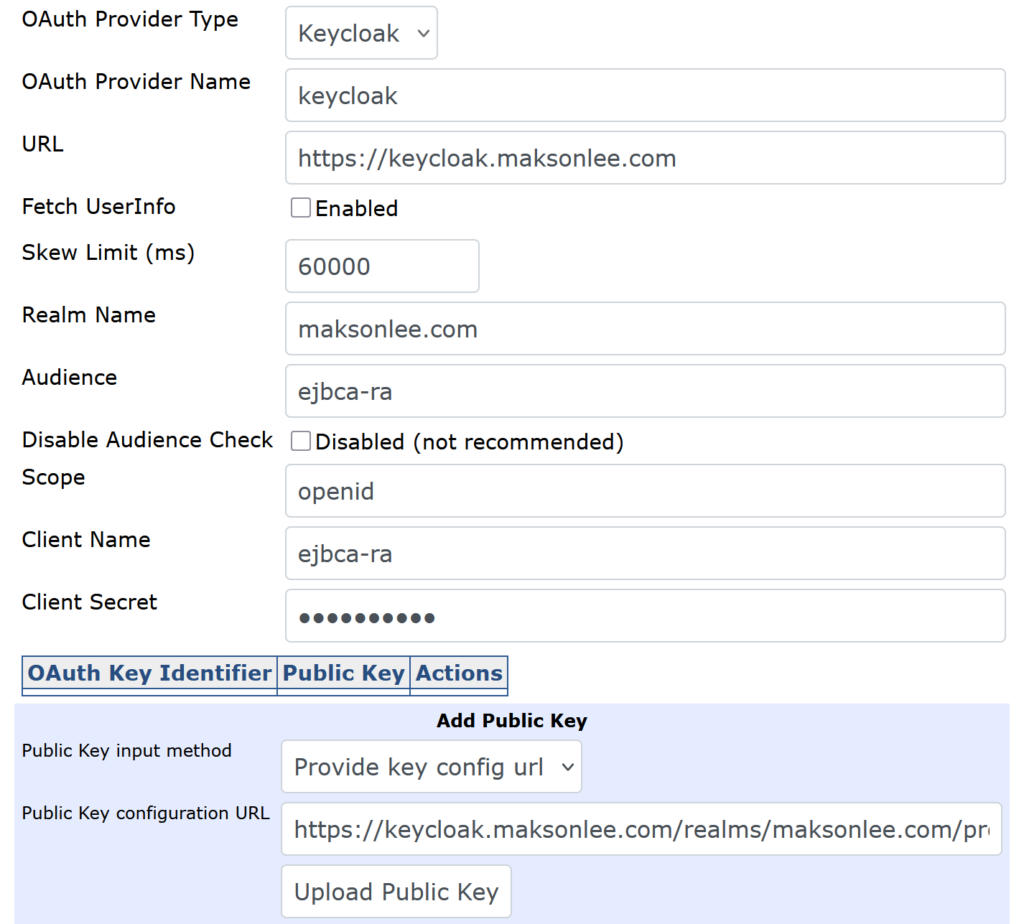Click the OAuth Provider Name field
1024x924 pixels.
(x=645, y=95)
